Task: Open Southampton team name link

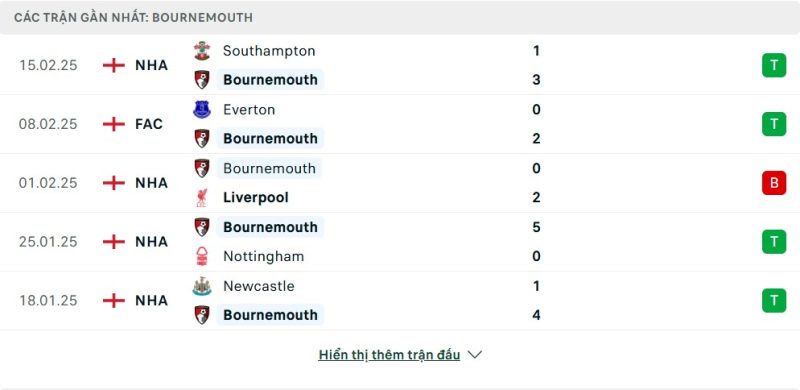Action: click(269, 51)
